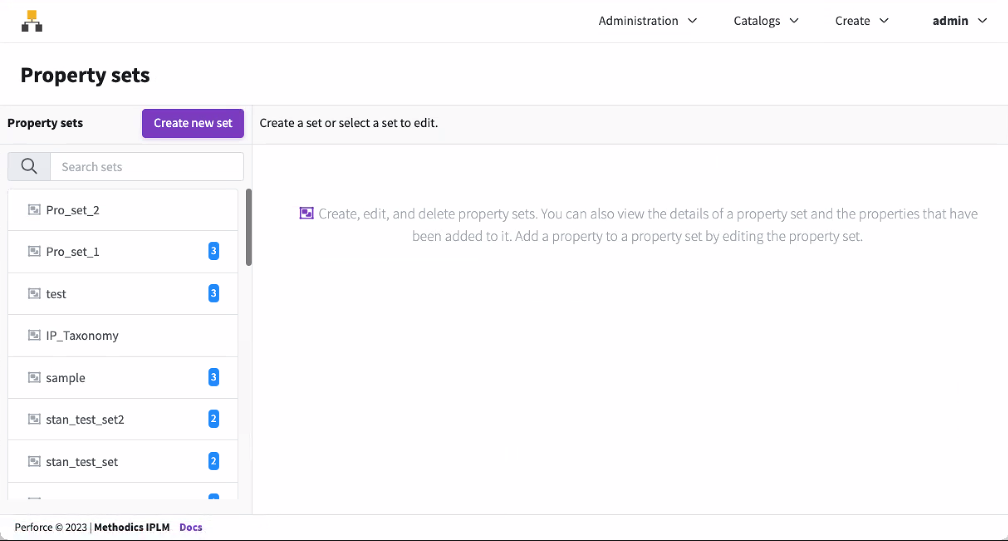Select the Pro_set_2 property set
The width and height of the screenshot is (1008, 541).
72,210
